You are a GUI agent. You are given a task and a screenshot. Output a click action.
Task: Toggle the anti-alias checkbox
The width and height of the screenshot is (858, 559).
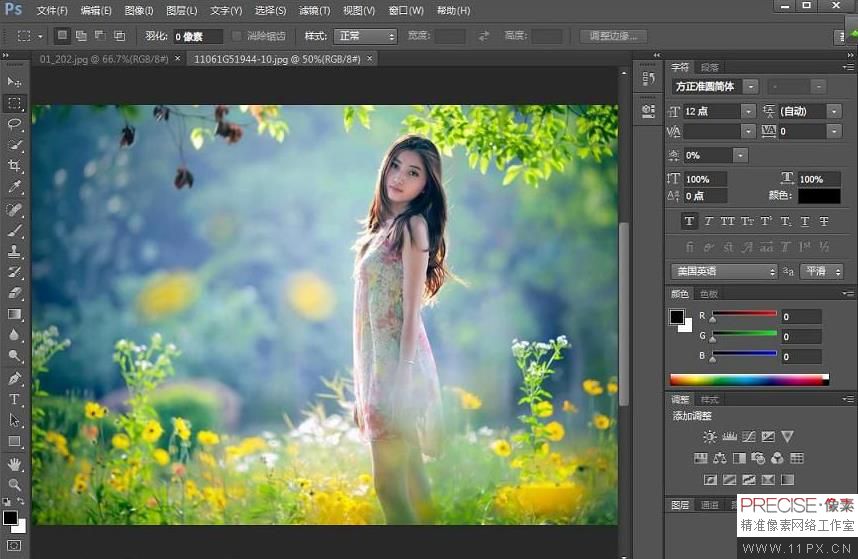click(x=237, y=36)
